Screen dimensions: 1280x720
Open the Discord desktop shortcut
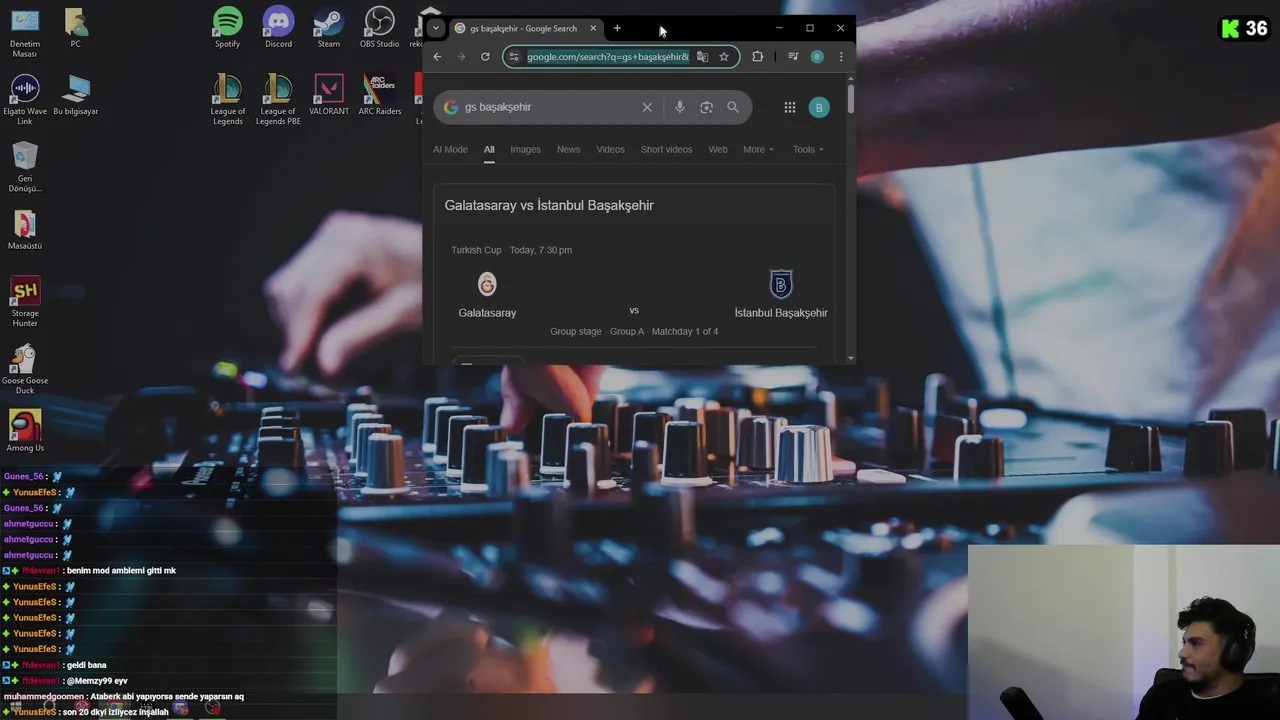(278, 28)
